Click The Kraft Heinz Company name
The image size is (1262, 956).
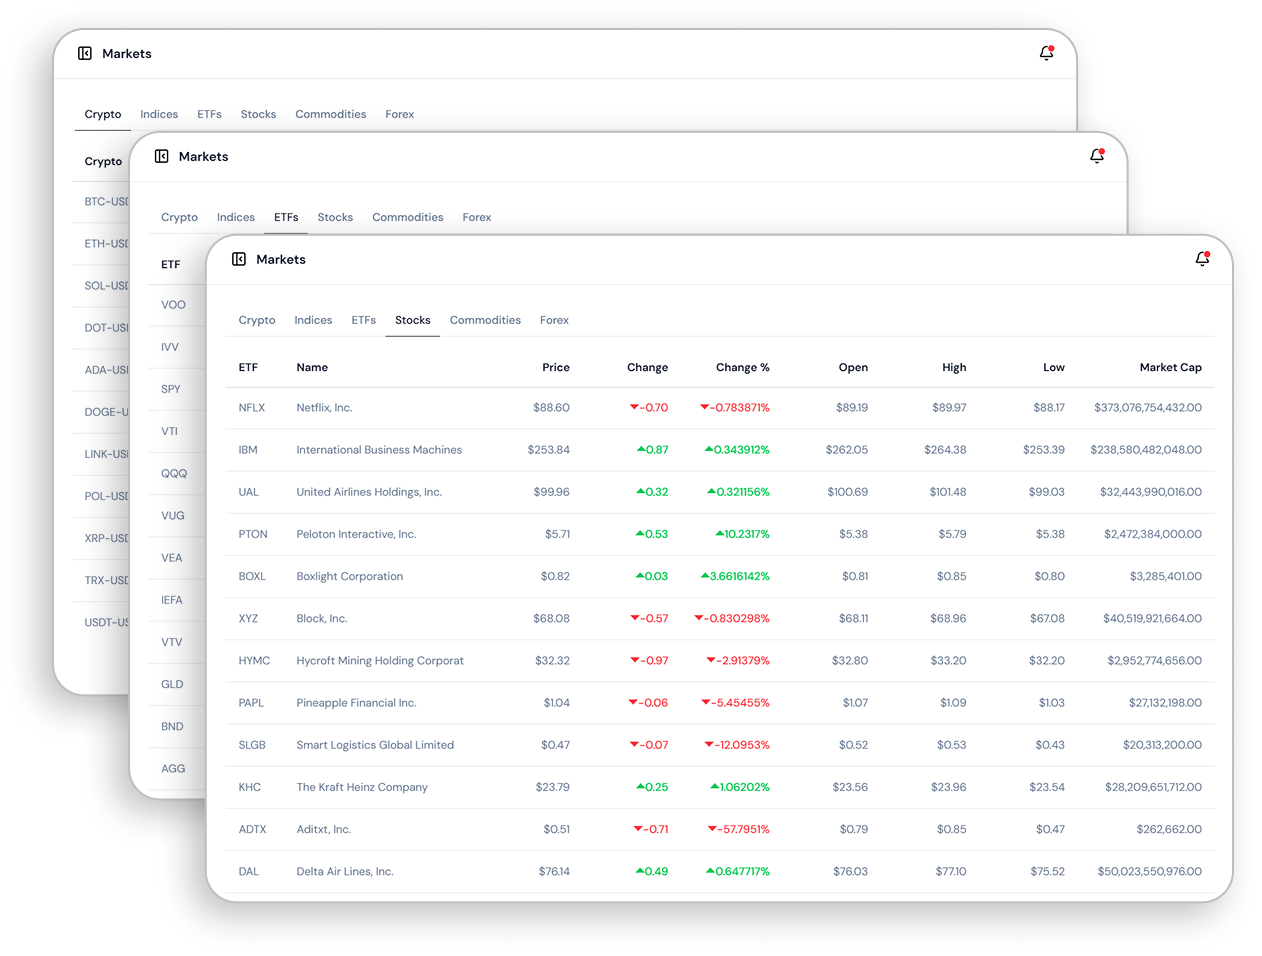pyautogui.click(x=362, y=787)
